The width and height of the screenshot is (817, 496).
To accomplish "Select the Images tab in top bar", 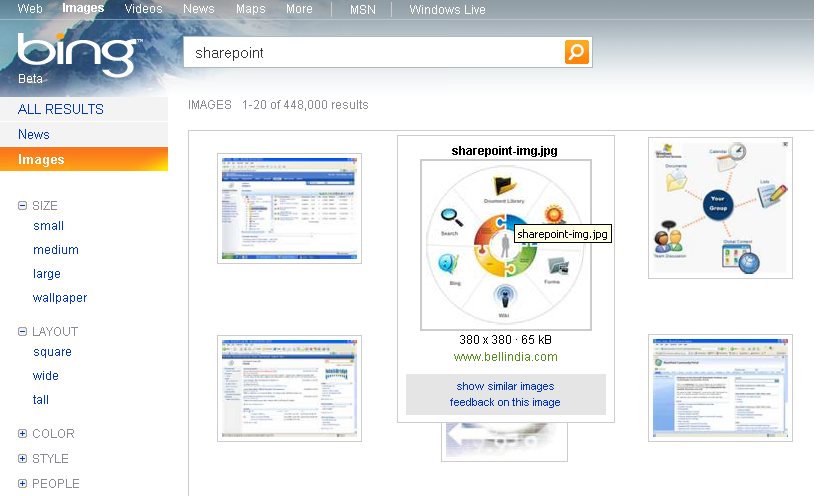I will tap(83, 8).
